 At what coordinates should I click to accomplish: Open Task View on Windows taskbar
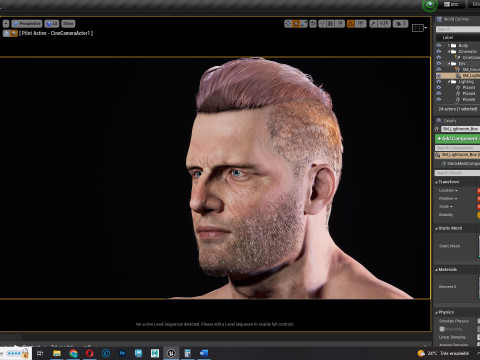point(40,353)
